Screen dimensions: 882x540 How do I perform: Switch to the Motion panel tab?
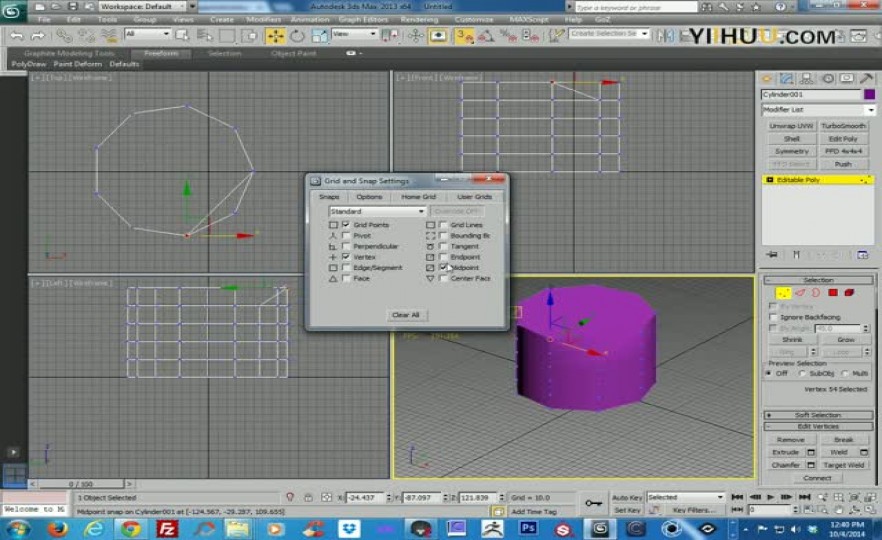point(827,79)
